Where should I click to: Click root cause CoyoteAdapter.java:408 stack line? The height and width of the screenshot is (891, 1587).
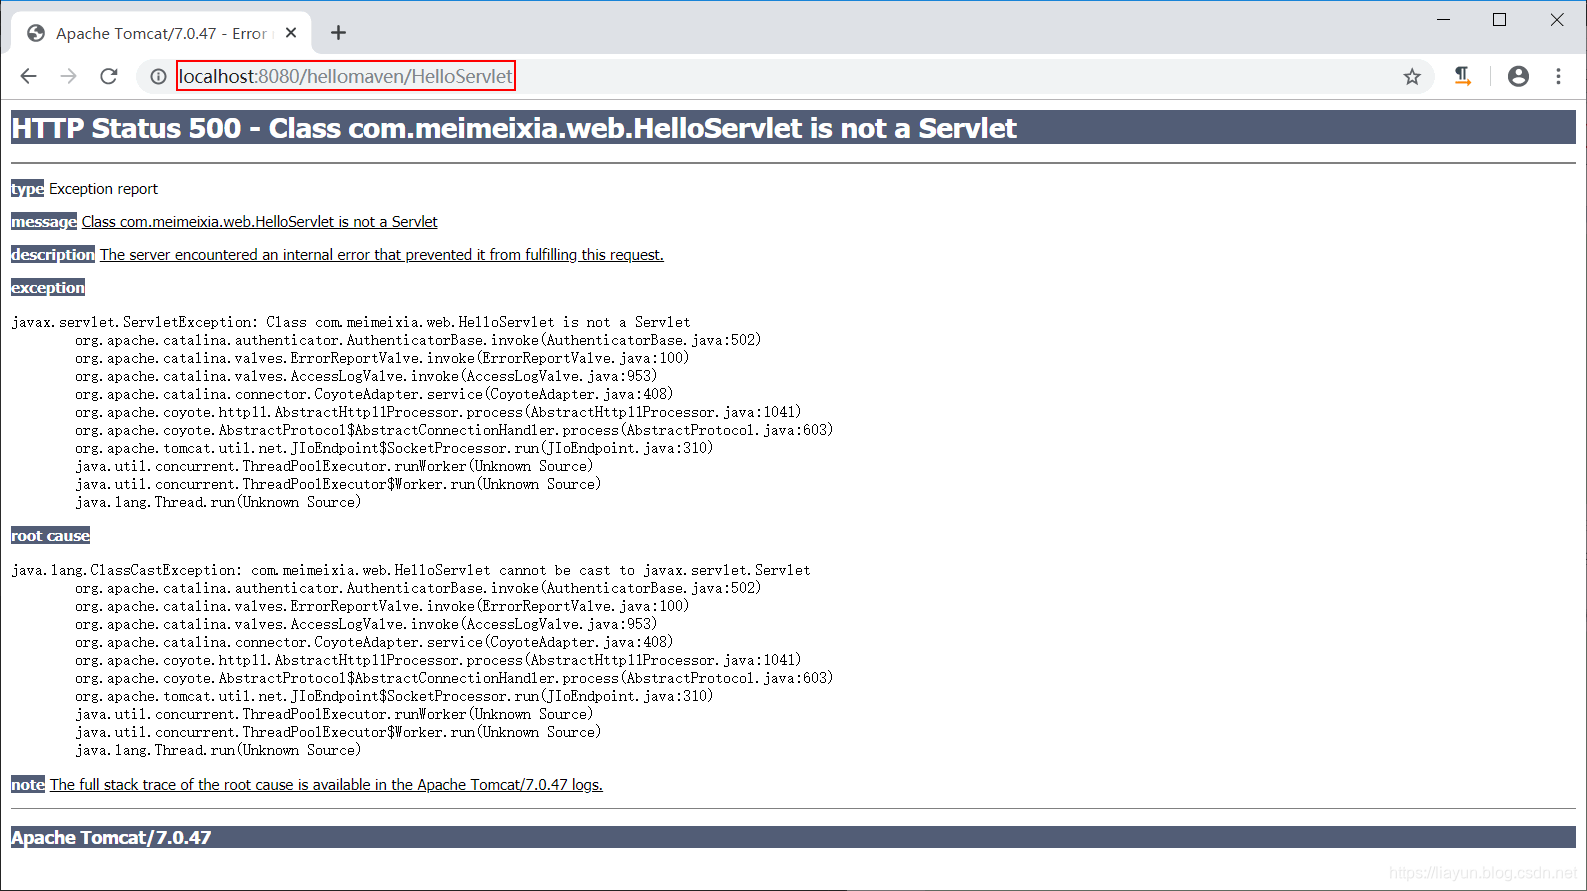(x=374, y=642)
